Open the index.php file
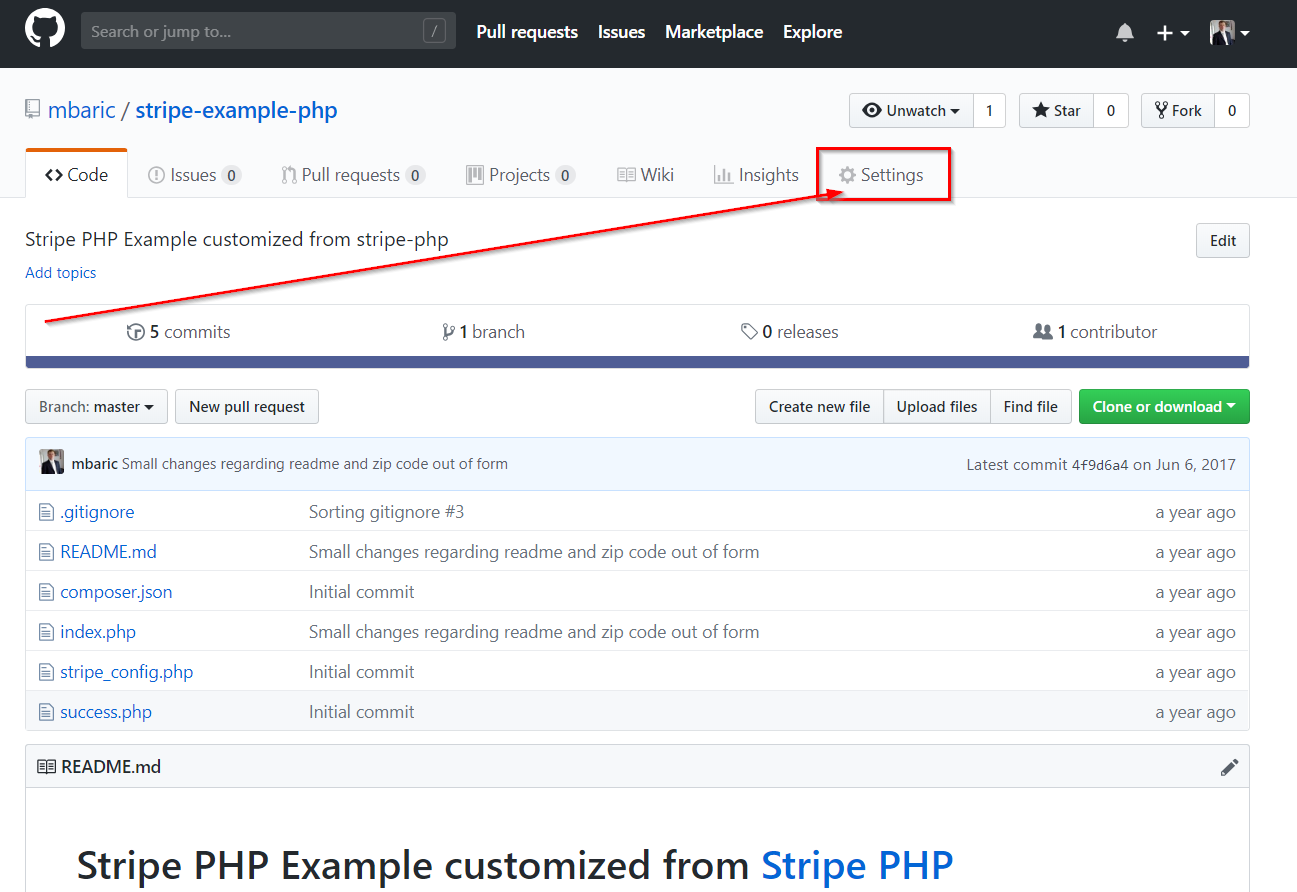The width and height of the screenshot is (1297, 892). point(98,632)
